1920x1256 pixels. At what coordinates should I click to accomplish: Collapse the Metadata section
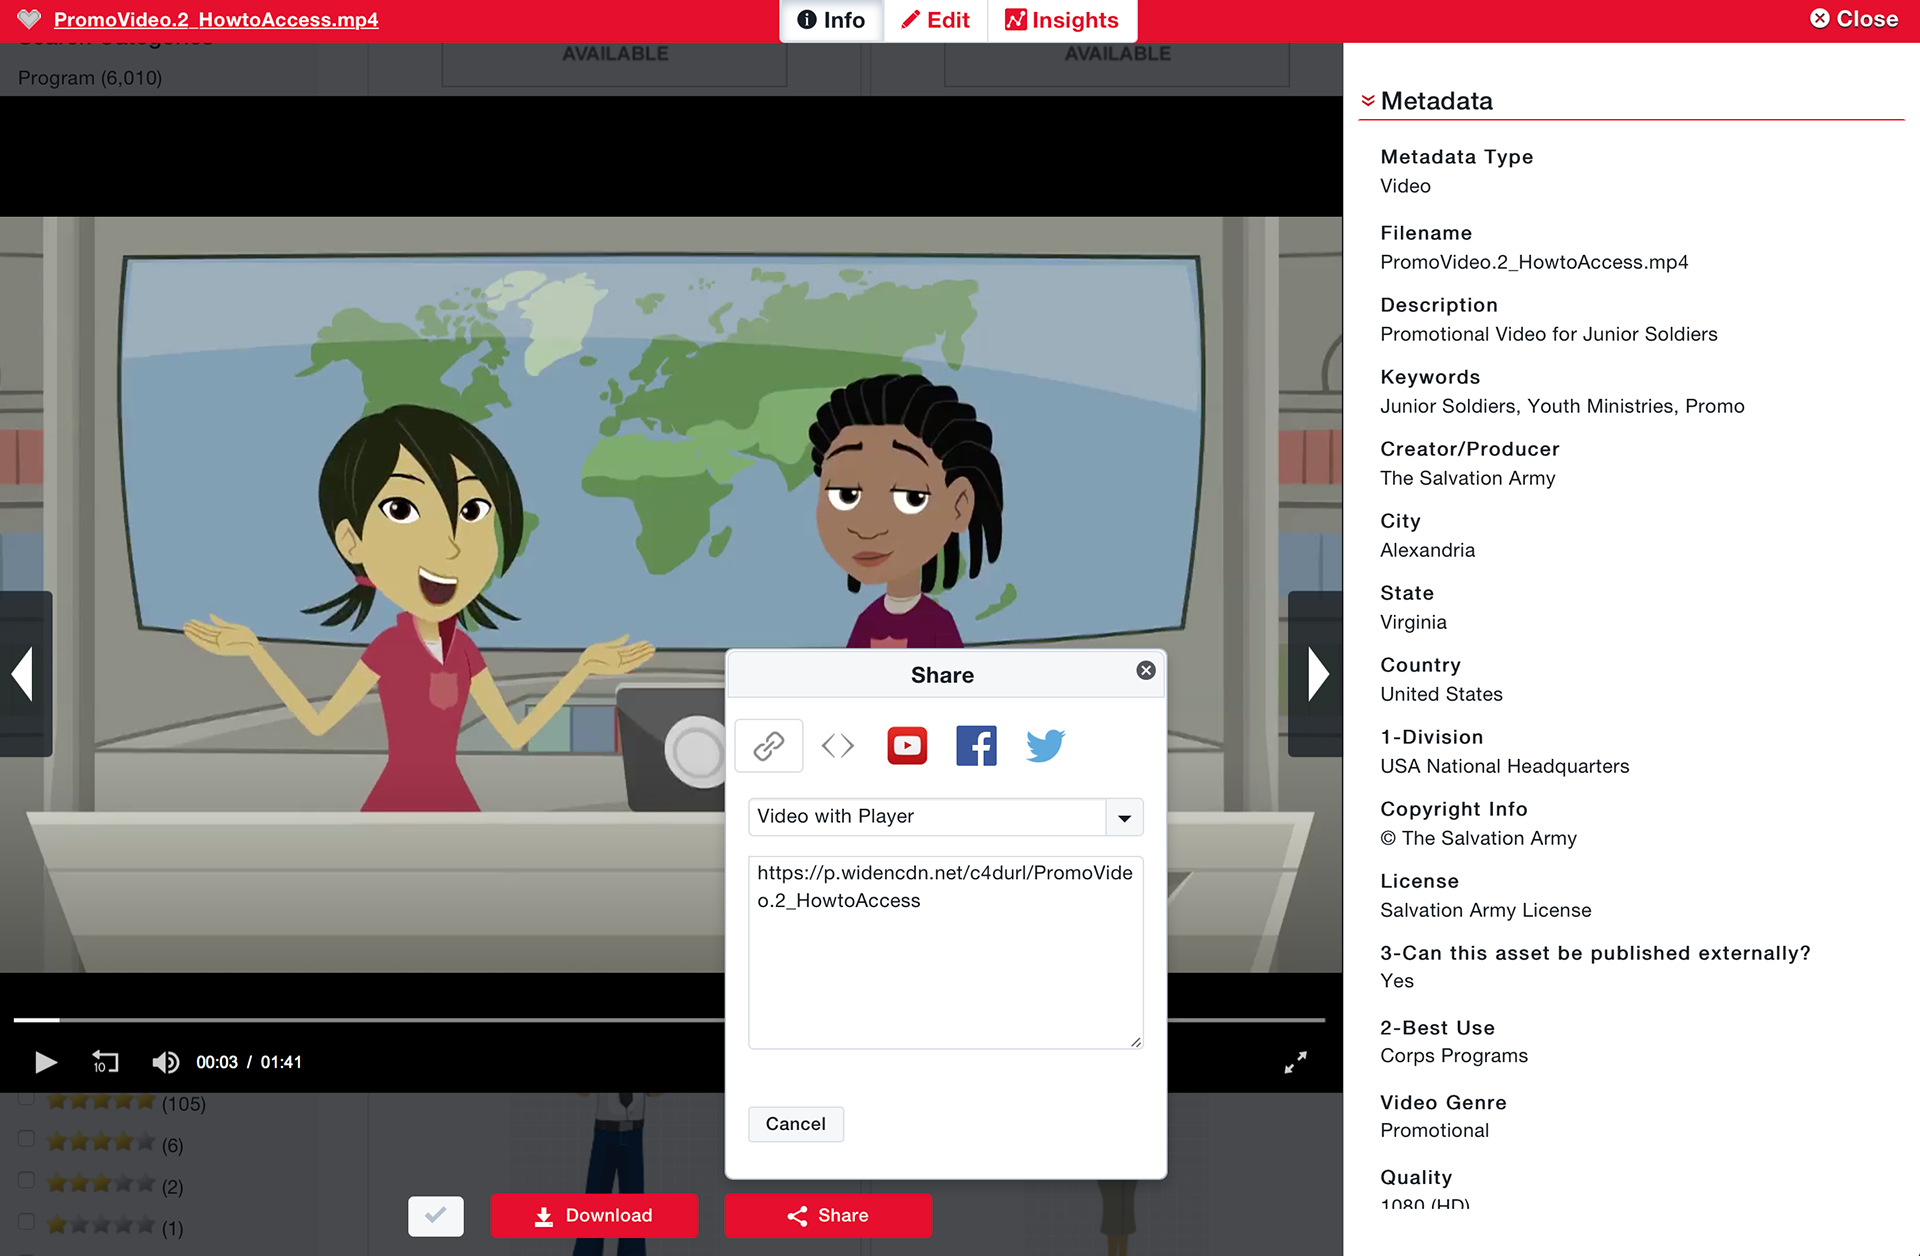[x=1368, y=101]
